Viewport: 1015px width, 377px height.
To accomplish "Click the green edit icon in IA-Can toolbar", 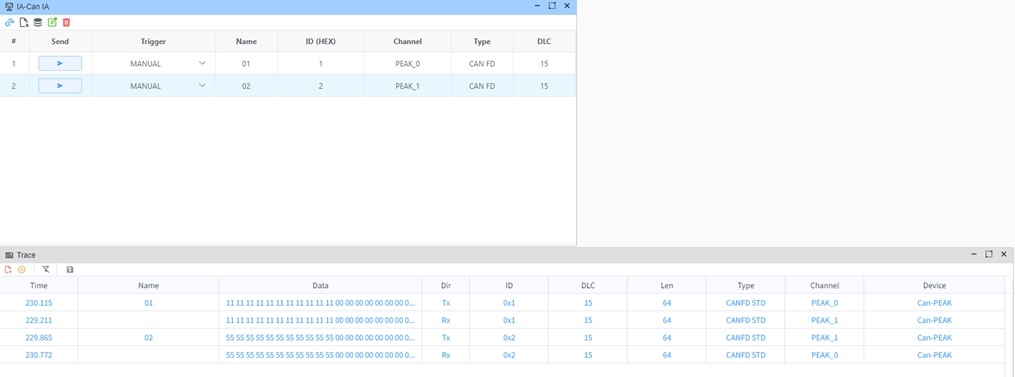I will [52, 22].
